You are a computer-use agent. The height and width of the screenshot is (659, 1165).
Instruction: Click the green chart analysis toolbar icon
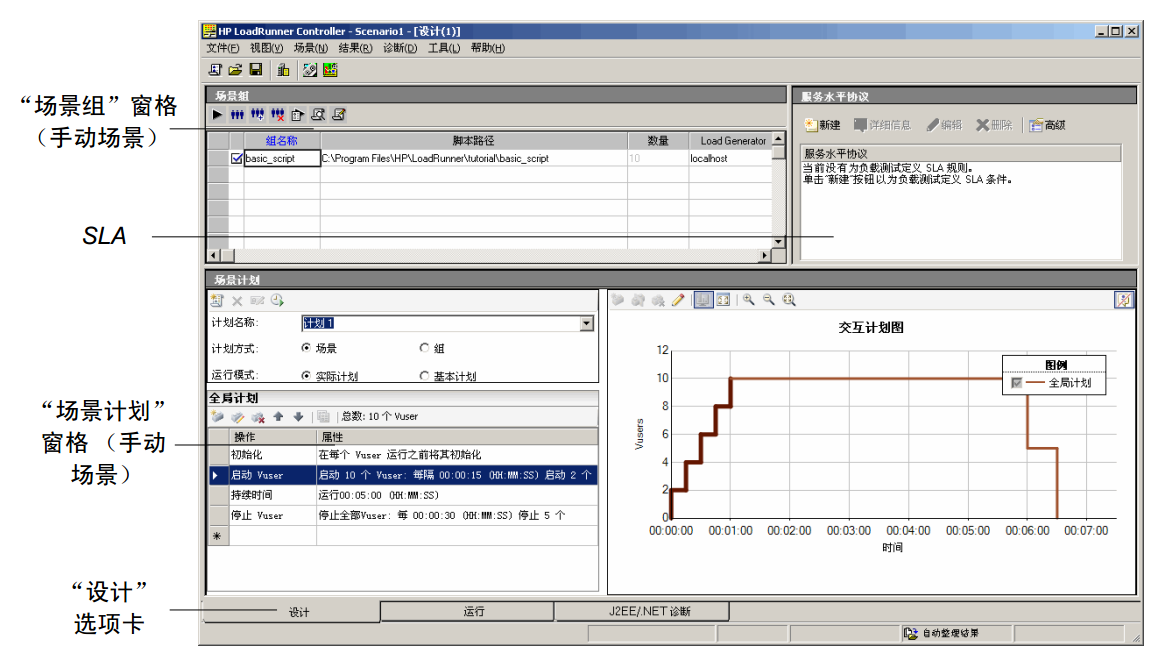tap(330, 70)
